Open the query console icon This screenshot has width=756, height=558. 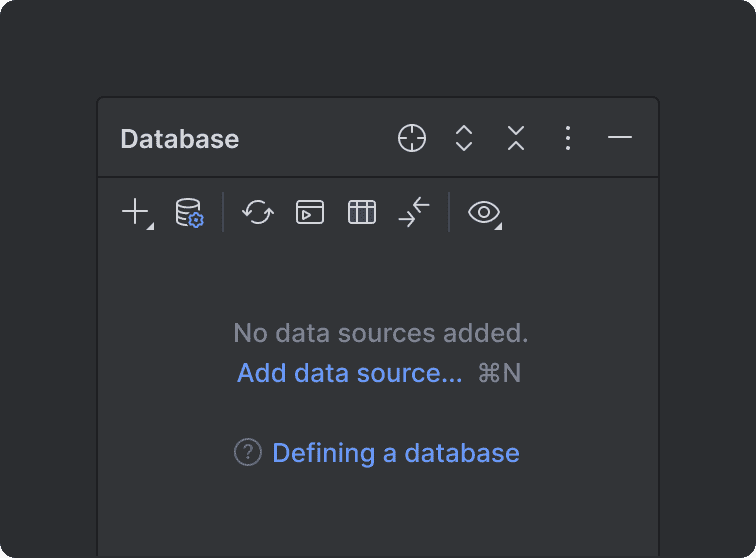[x=310, y=212]
